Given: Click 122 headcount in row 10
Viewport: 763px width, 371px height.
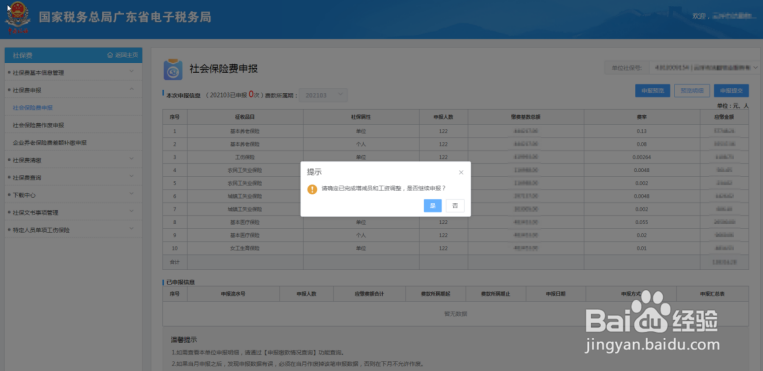Looking at the screenshot, I should (443, 248).
